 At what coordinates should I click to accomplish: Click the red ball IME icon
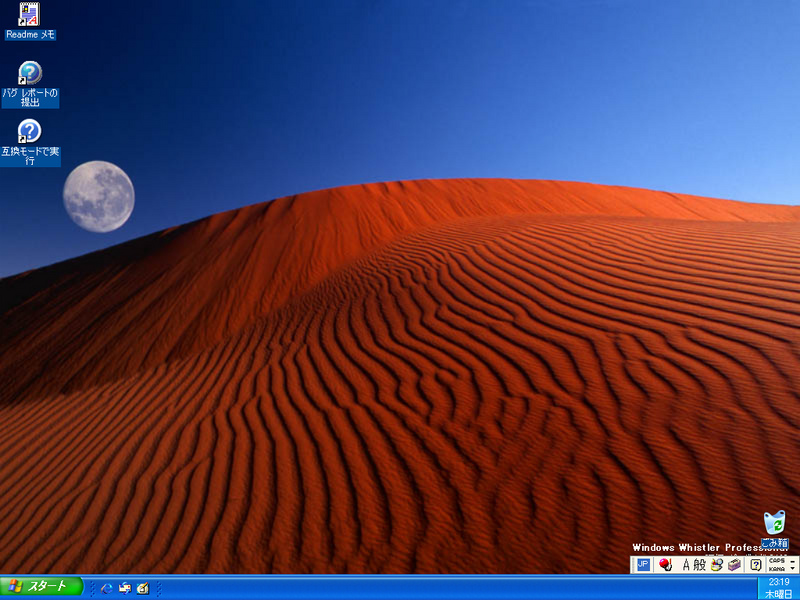(665, 564)
